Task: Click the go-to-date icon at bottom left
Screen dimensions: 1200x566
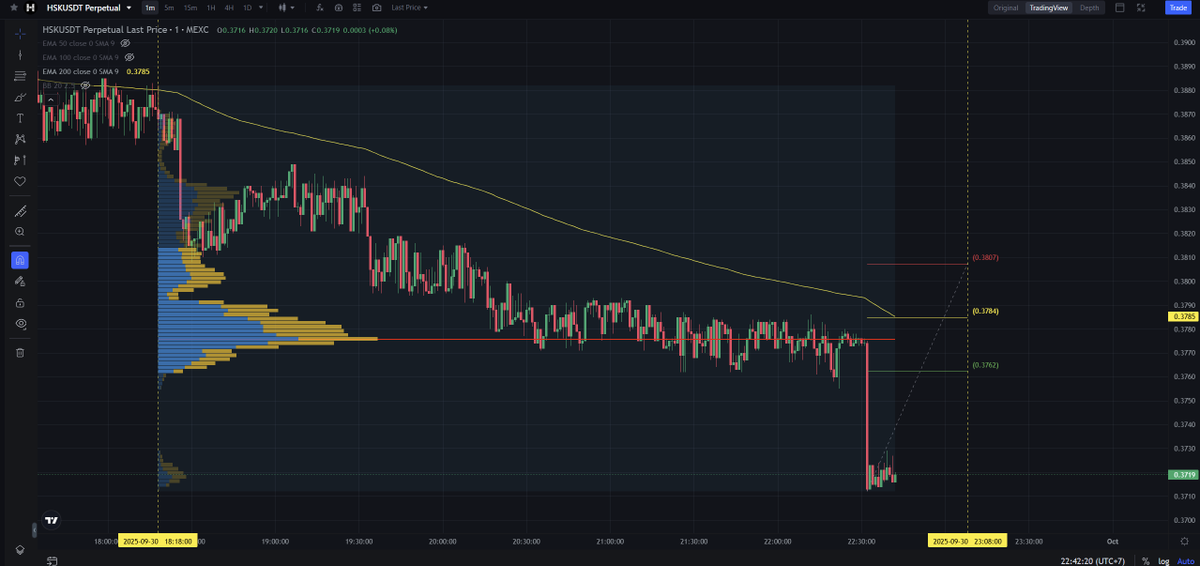Action: point(51,561)
